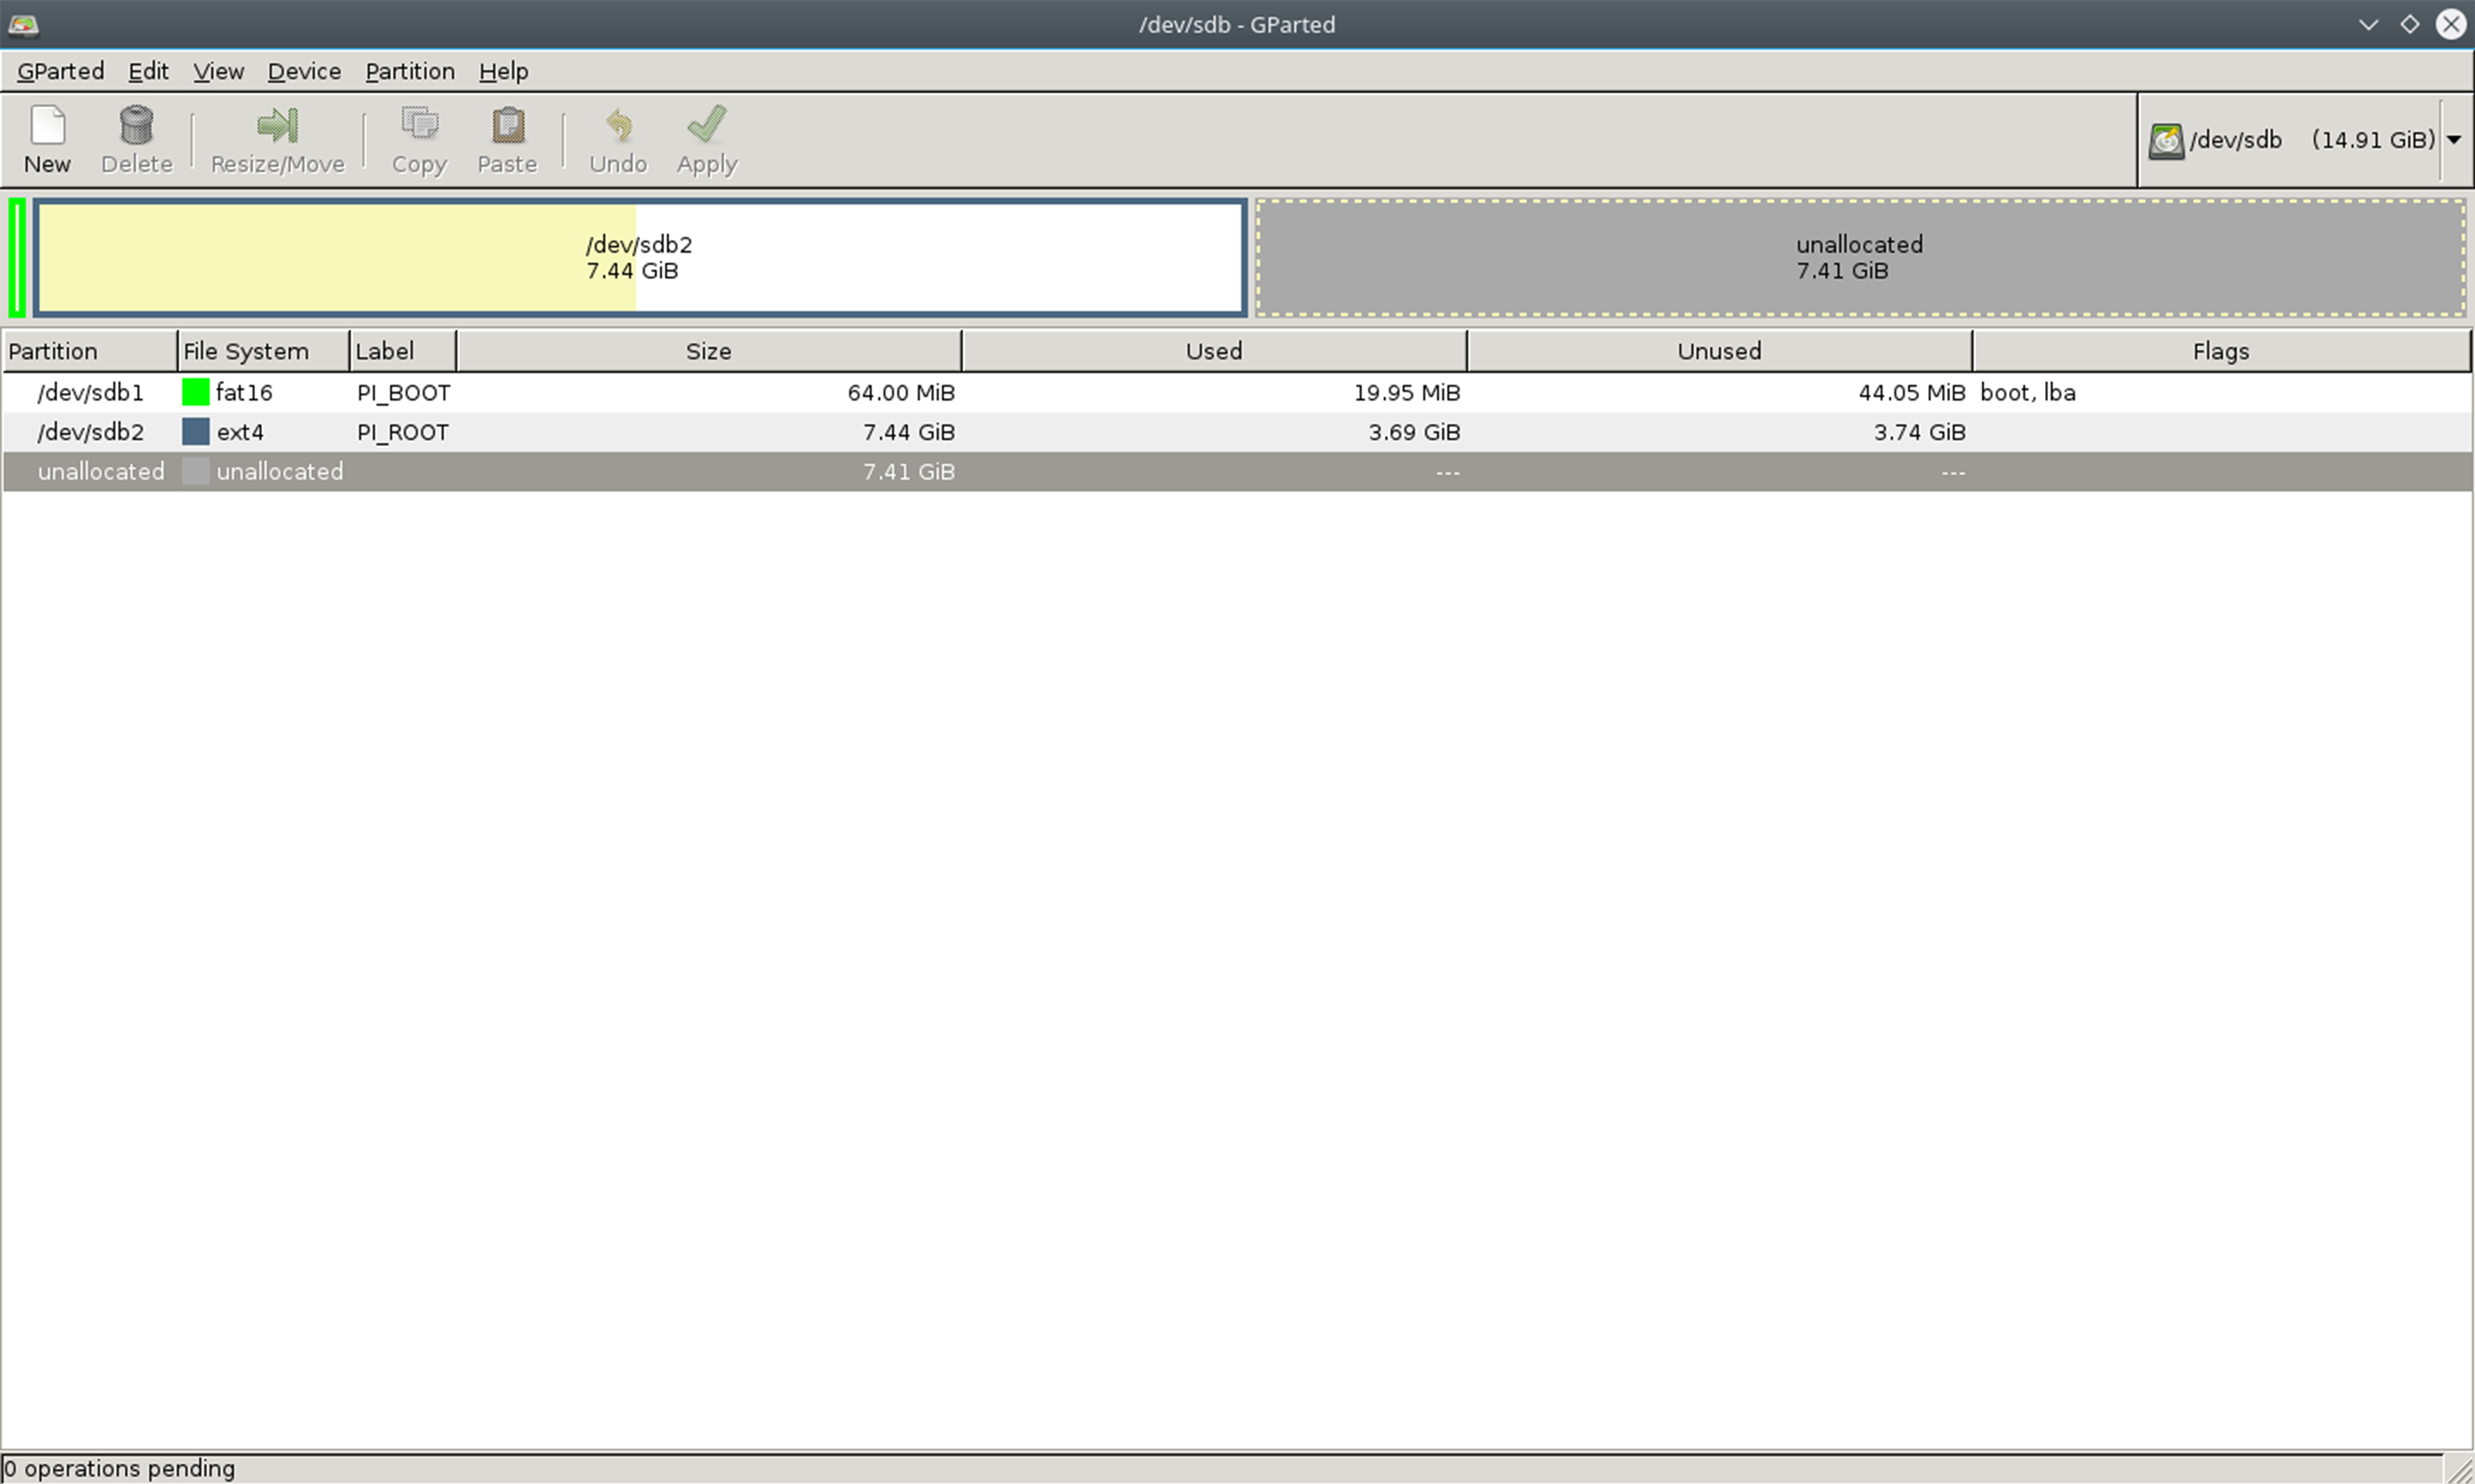Click the 7.44 GiB size cell for sdb2
Image resolution: width=2475 pixels, height=1484 pixels.
909,432
